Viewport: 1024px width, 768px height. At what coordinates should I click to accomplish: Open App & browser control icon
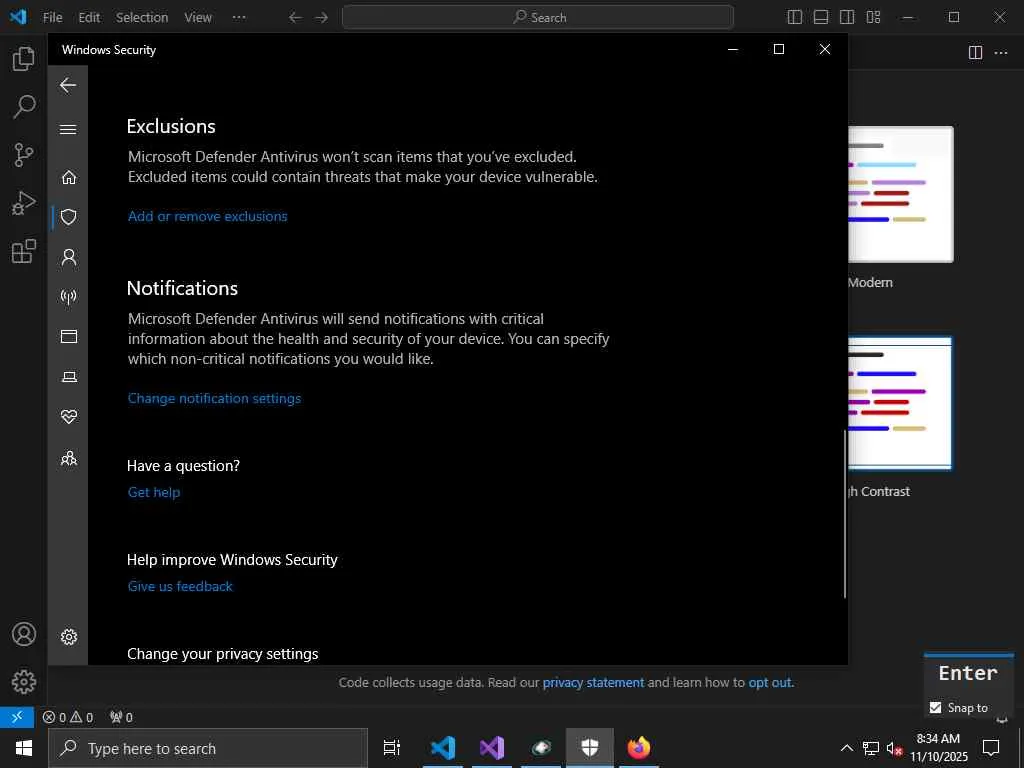click(x=69, y=336)
